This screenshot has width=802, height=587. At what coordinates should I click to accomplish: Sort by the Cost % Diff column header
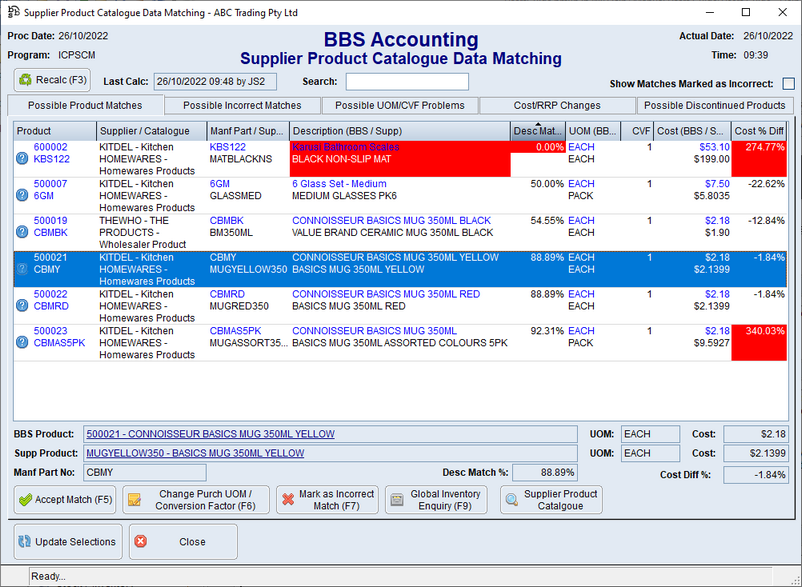(x=759, y=131)
